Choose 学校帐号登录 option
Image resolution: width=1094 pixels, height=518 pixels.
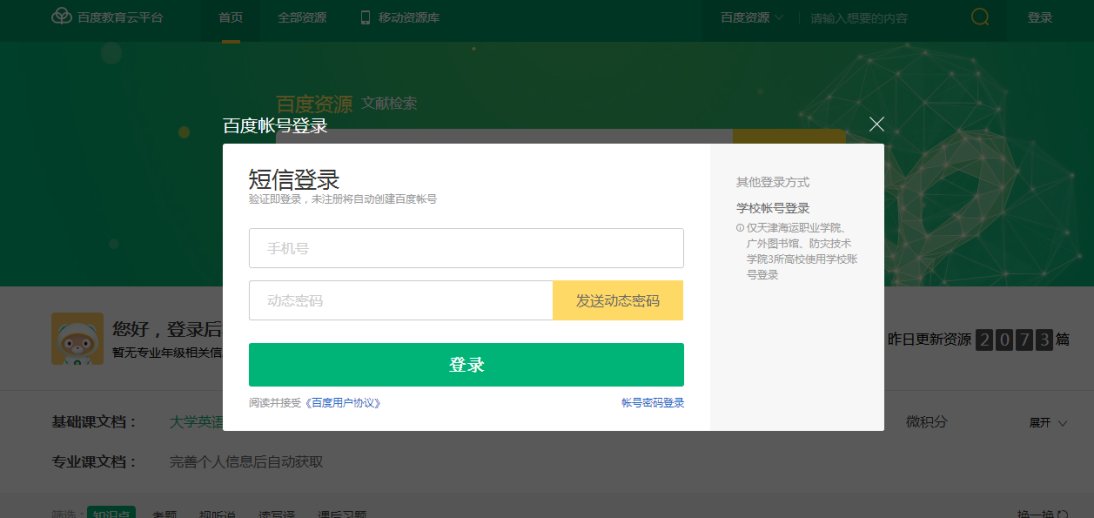click(x=772, y=208)
